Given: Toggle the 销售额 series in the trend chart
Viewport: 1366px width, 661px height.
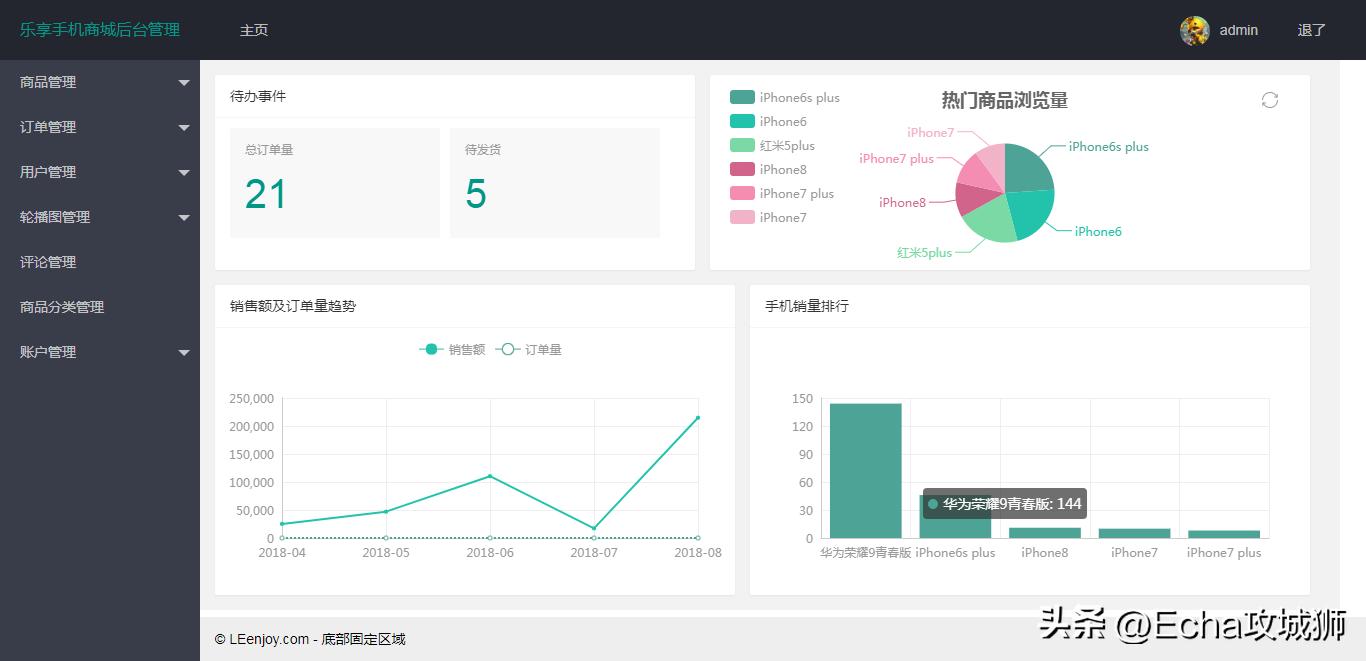Looking at the screenshot, I should point(451,349).
